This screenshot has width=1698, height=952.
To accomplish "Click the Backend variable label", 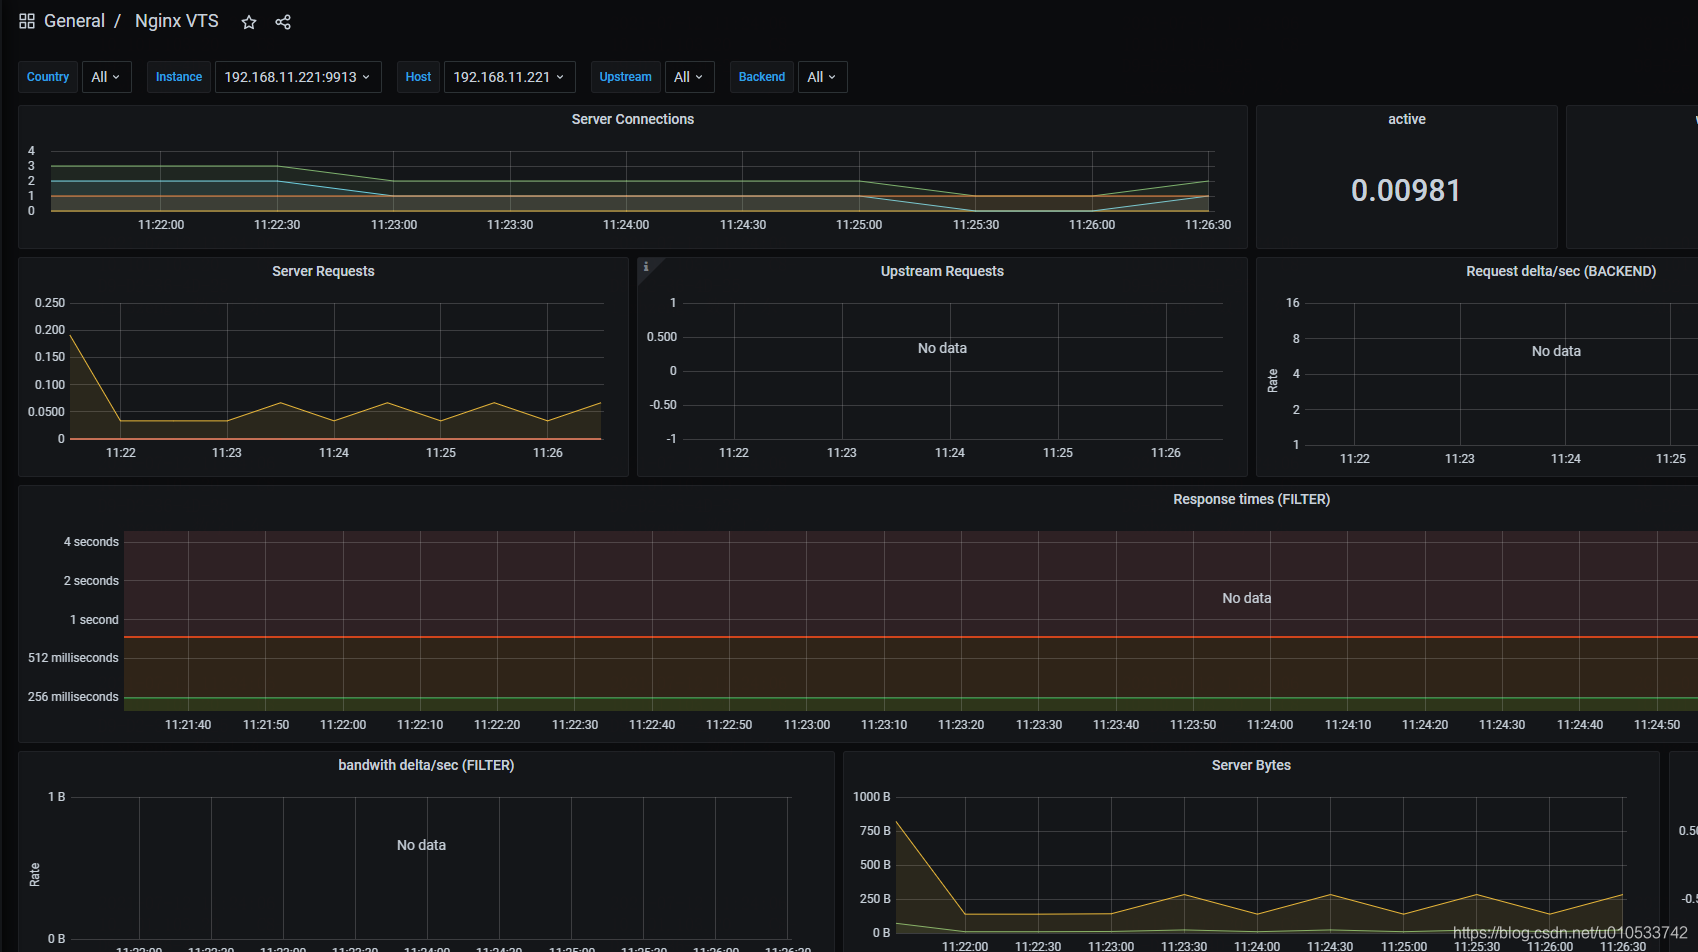I will coord(762,77).
